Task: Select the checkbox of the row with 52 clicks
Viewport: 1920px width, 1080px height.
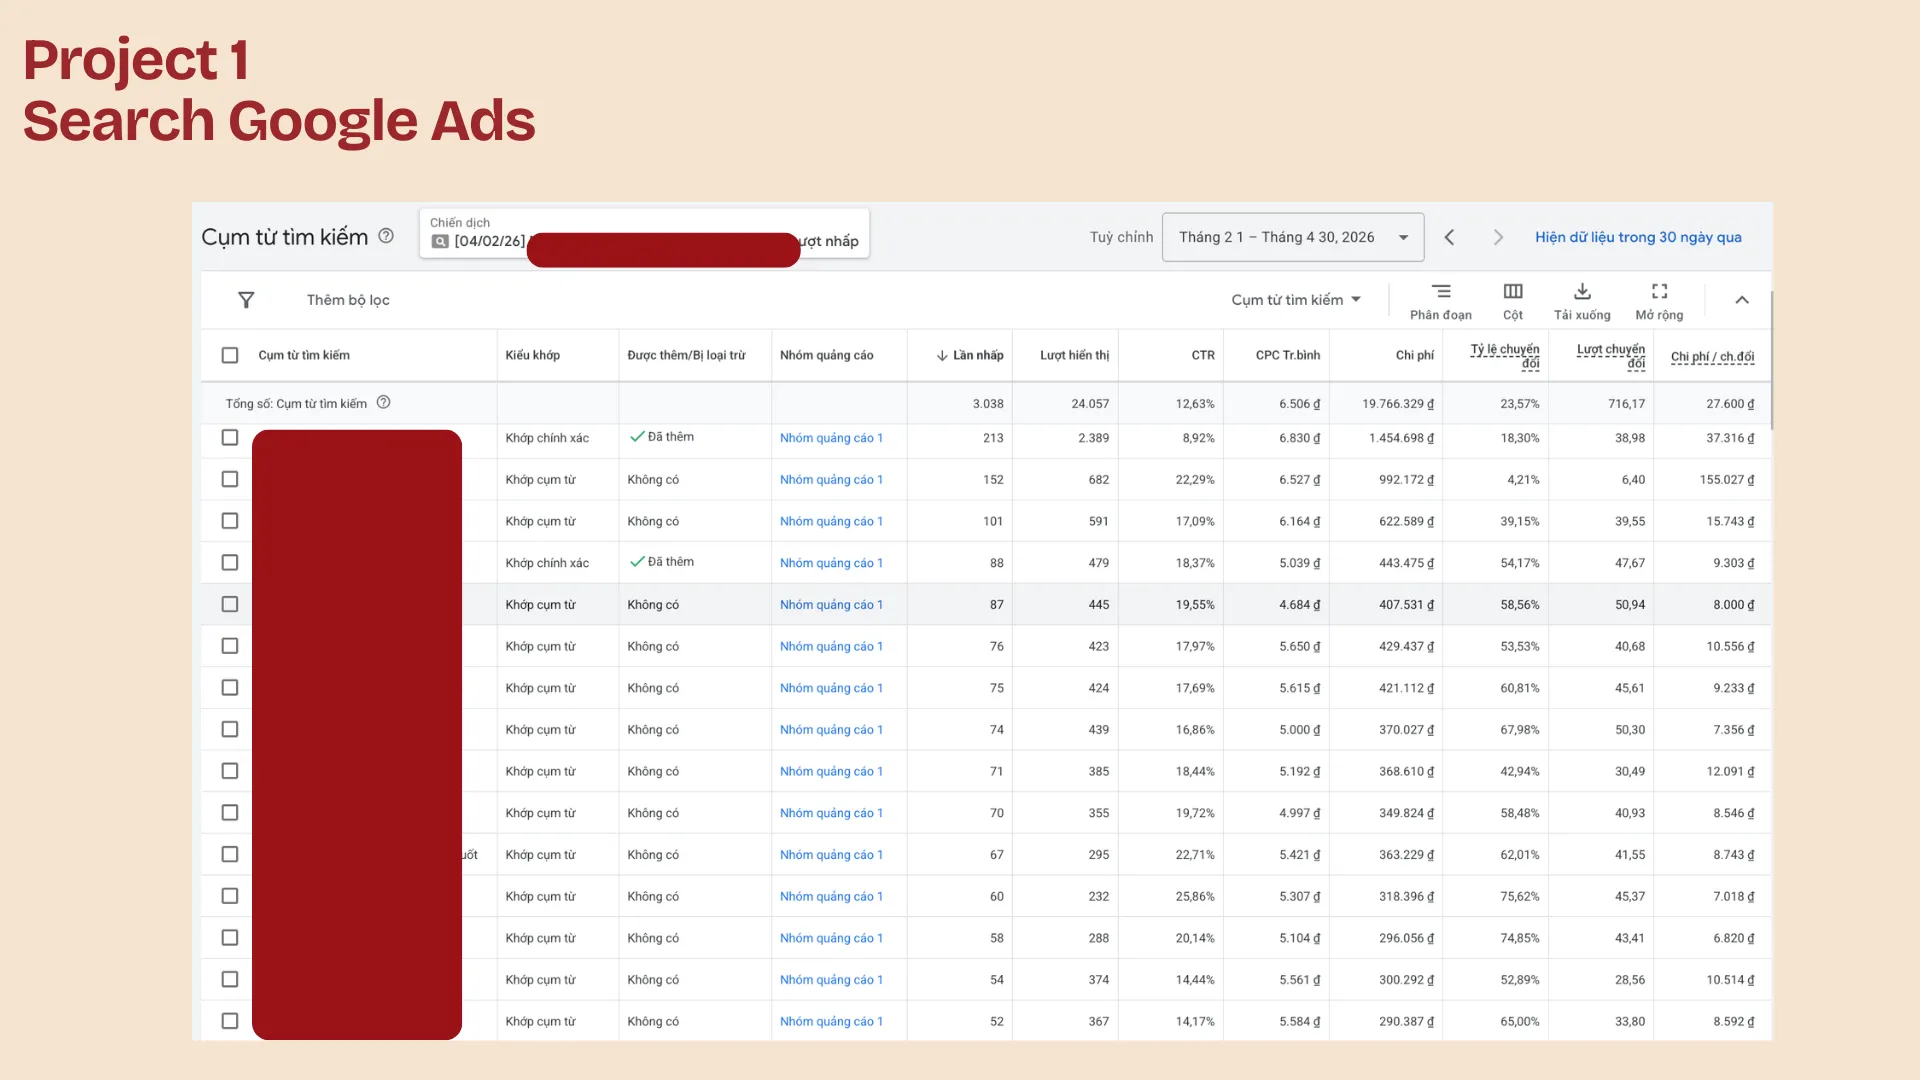Action: tap(230, 1021)
